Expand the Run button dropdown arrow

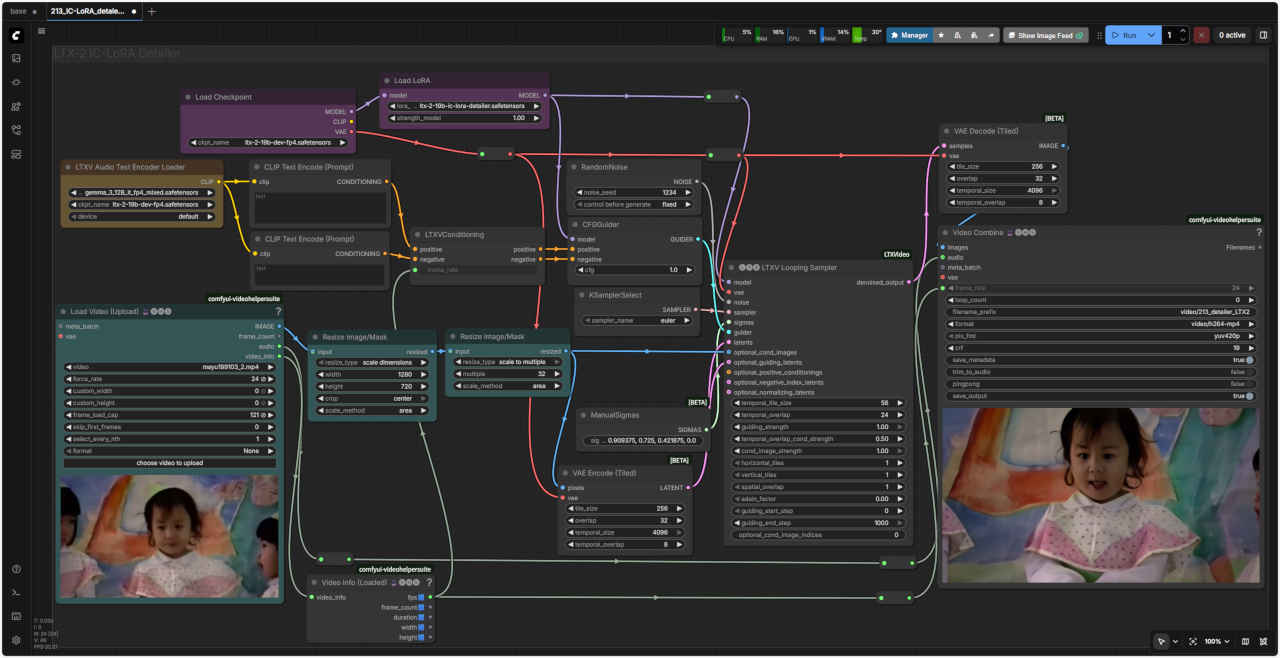pyautogui.click(x=1151, y=35)
